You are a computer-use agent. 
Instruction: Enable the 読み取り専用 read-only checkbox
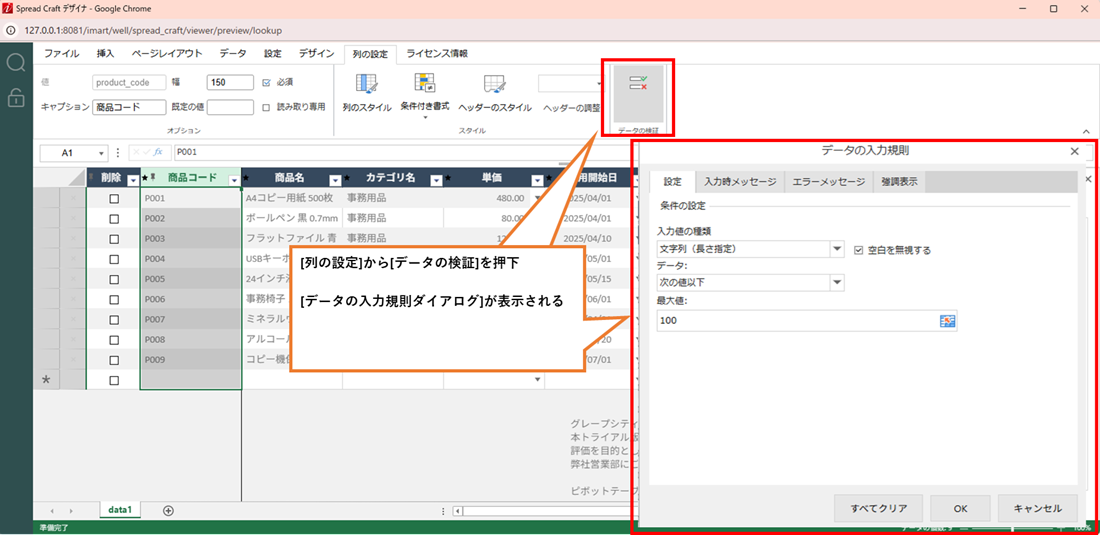point(266,107)
